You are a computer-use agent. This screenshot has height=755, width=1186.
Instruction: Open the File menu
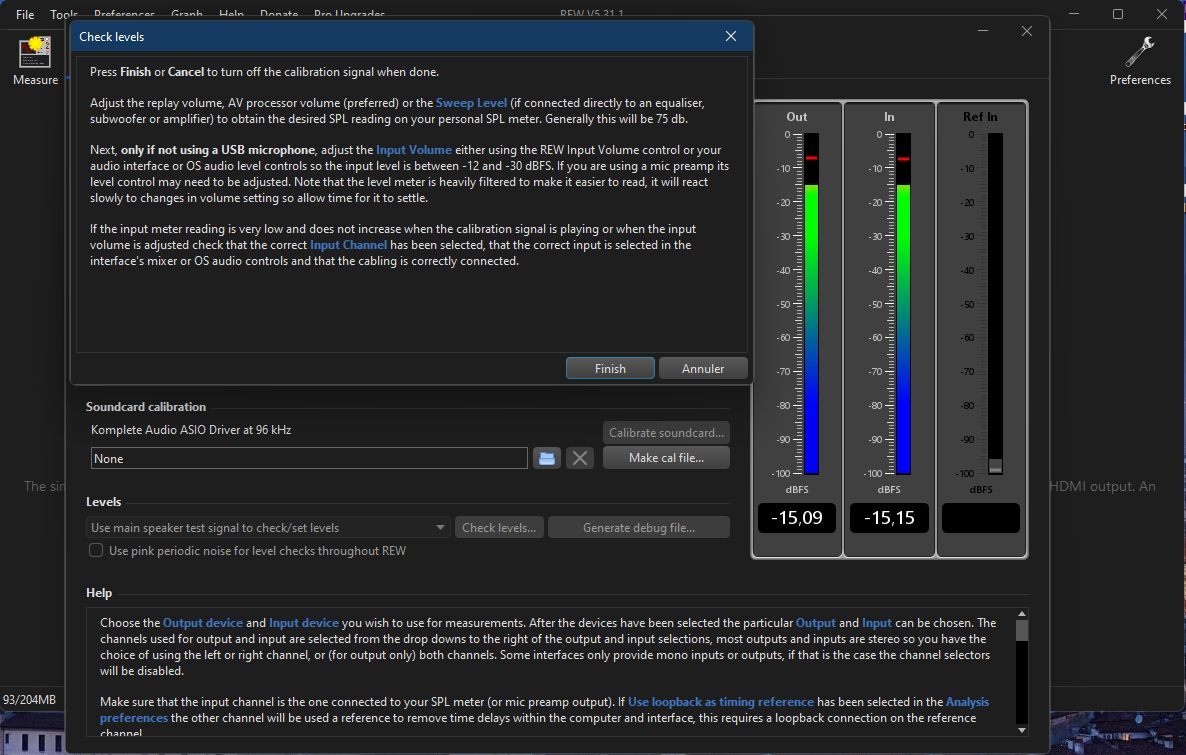(x=25, y=15)
